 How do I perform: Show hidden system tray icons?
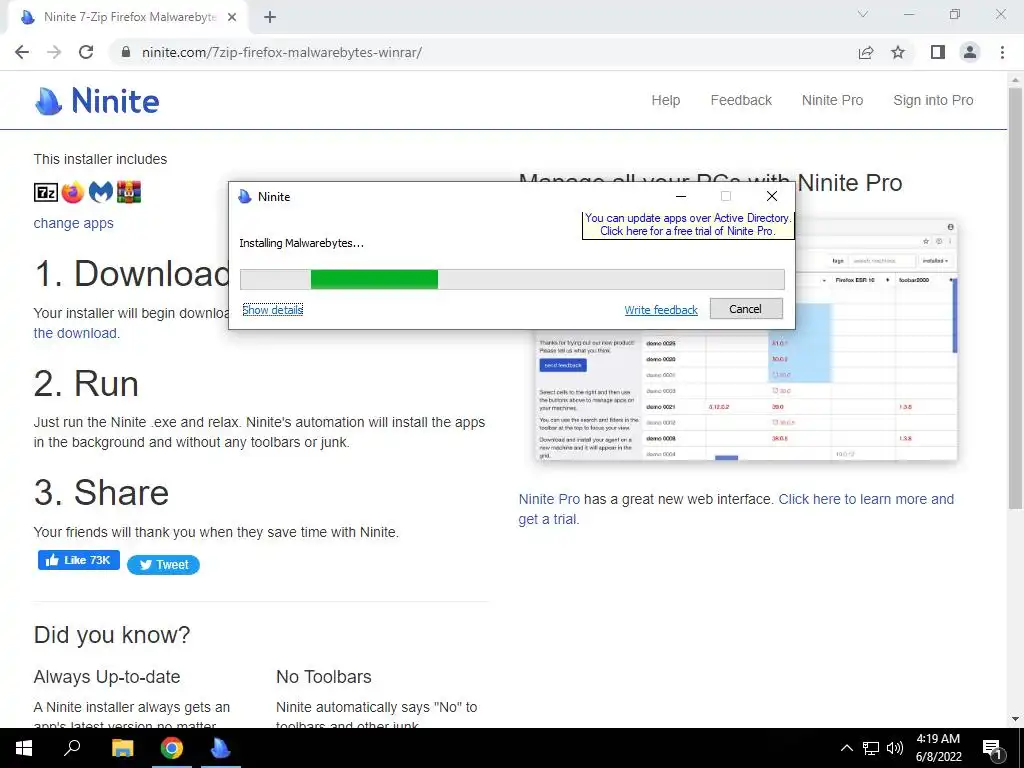point(846,748)
